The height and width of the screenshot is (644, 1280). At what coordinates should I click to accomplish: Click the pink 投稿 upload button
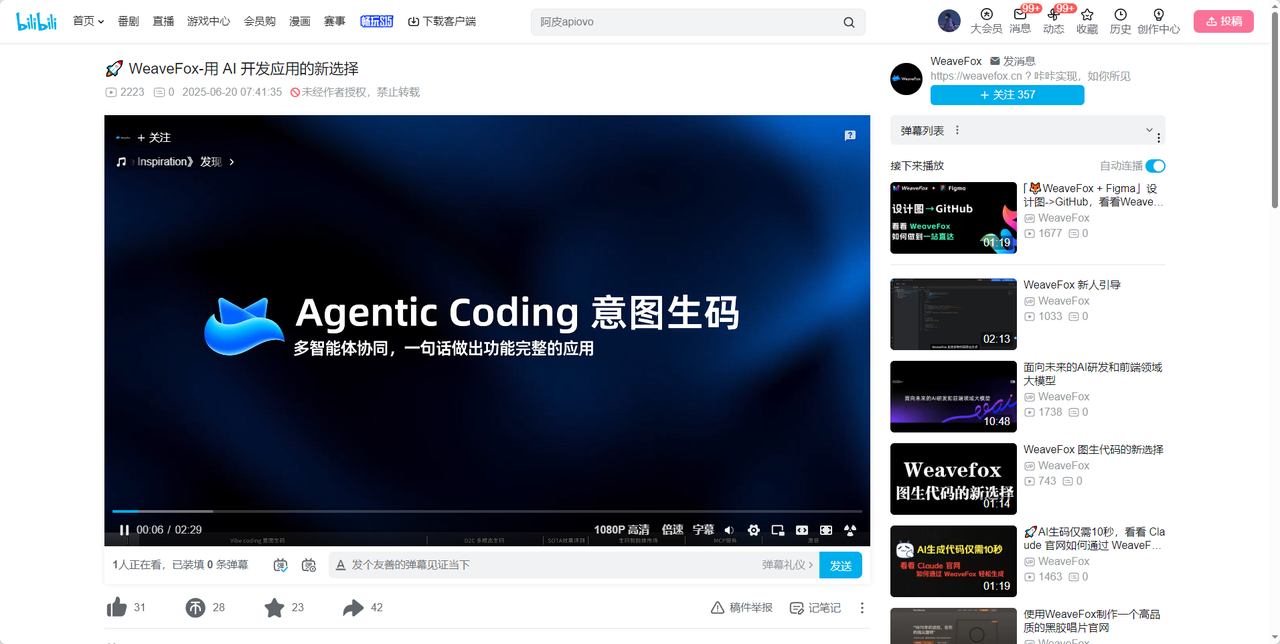[x=1223, y=21]
